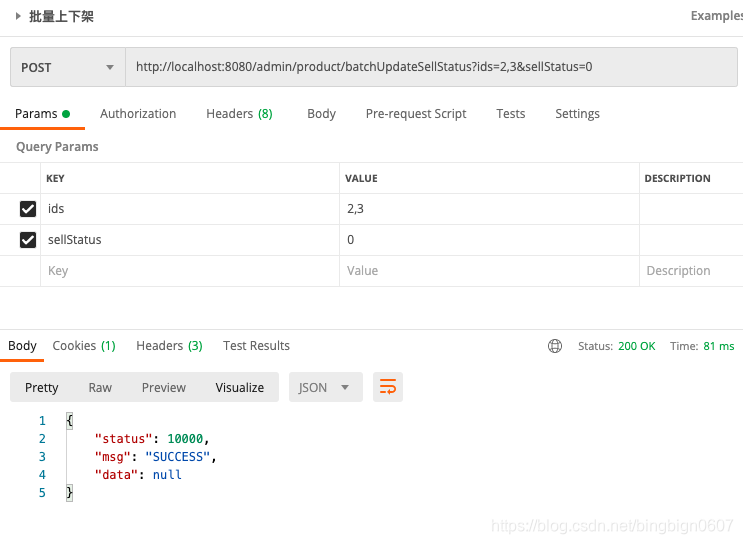
Task: Click the "data": null line
Action: click(x=138, y=475)
